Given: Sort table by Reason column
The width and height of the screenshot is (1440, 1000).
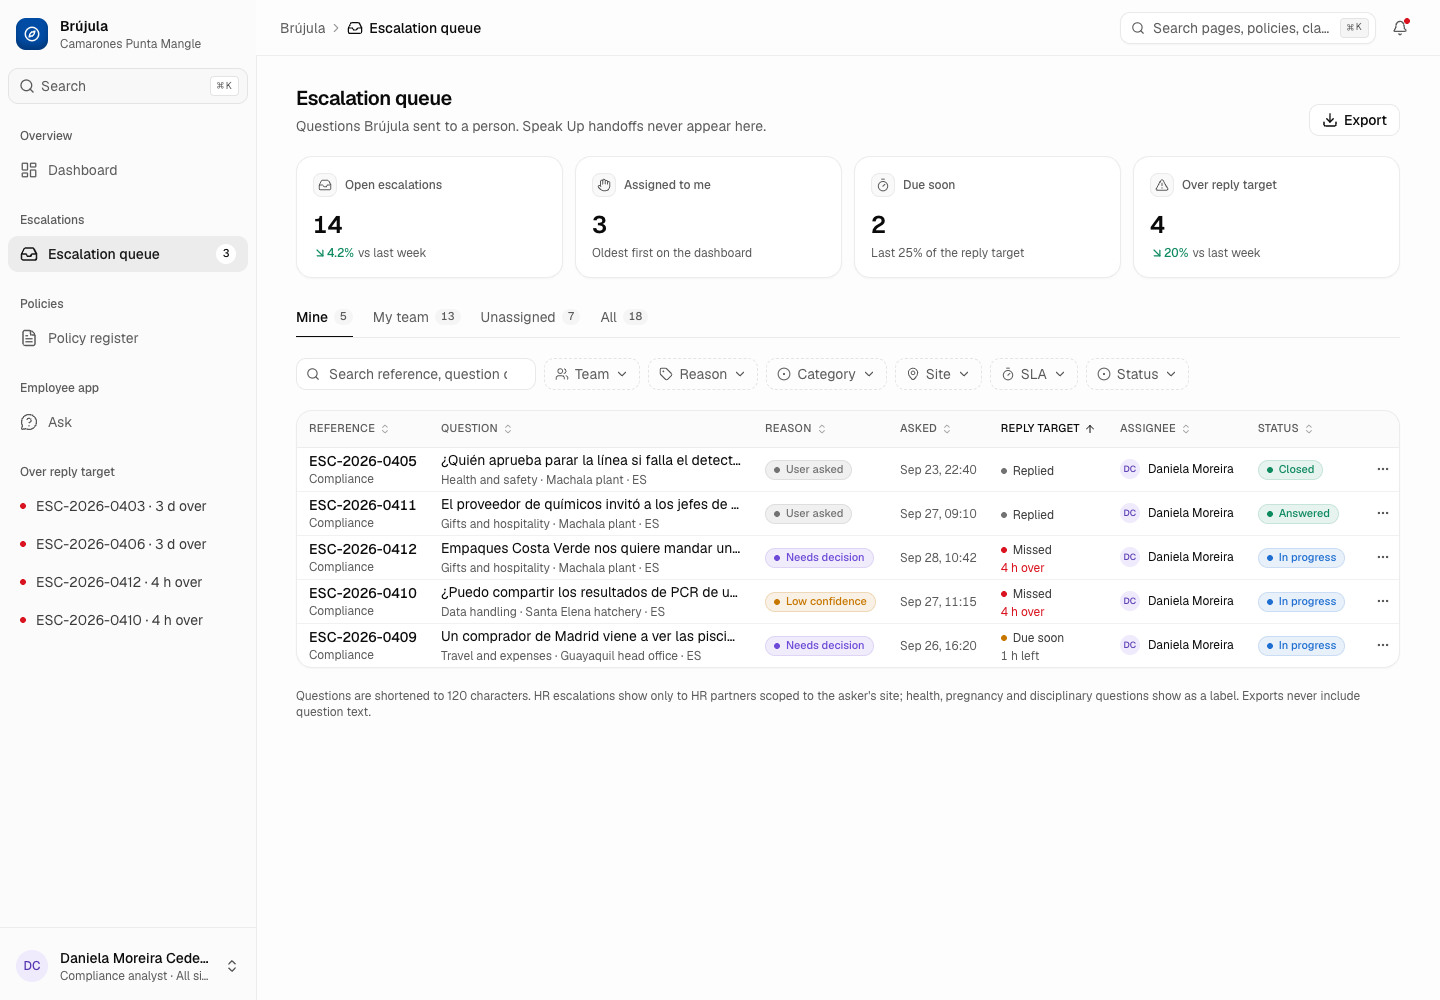Looking at the screenshot, I should click(796, 428).
